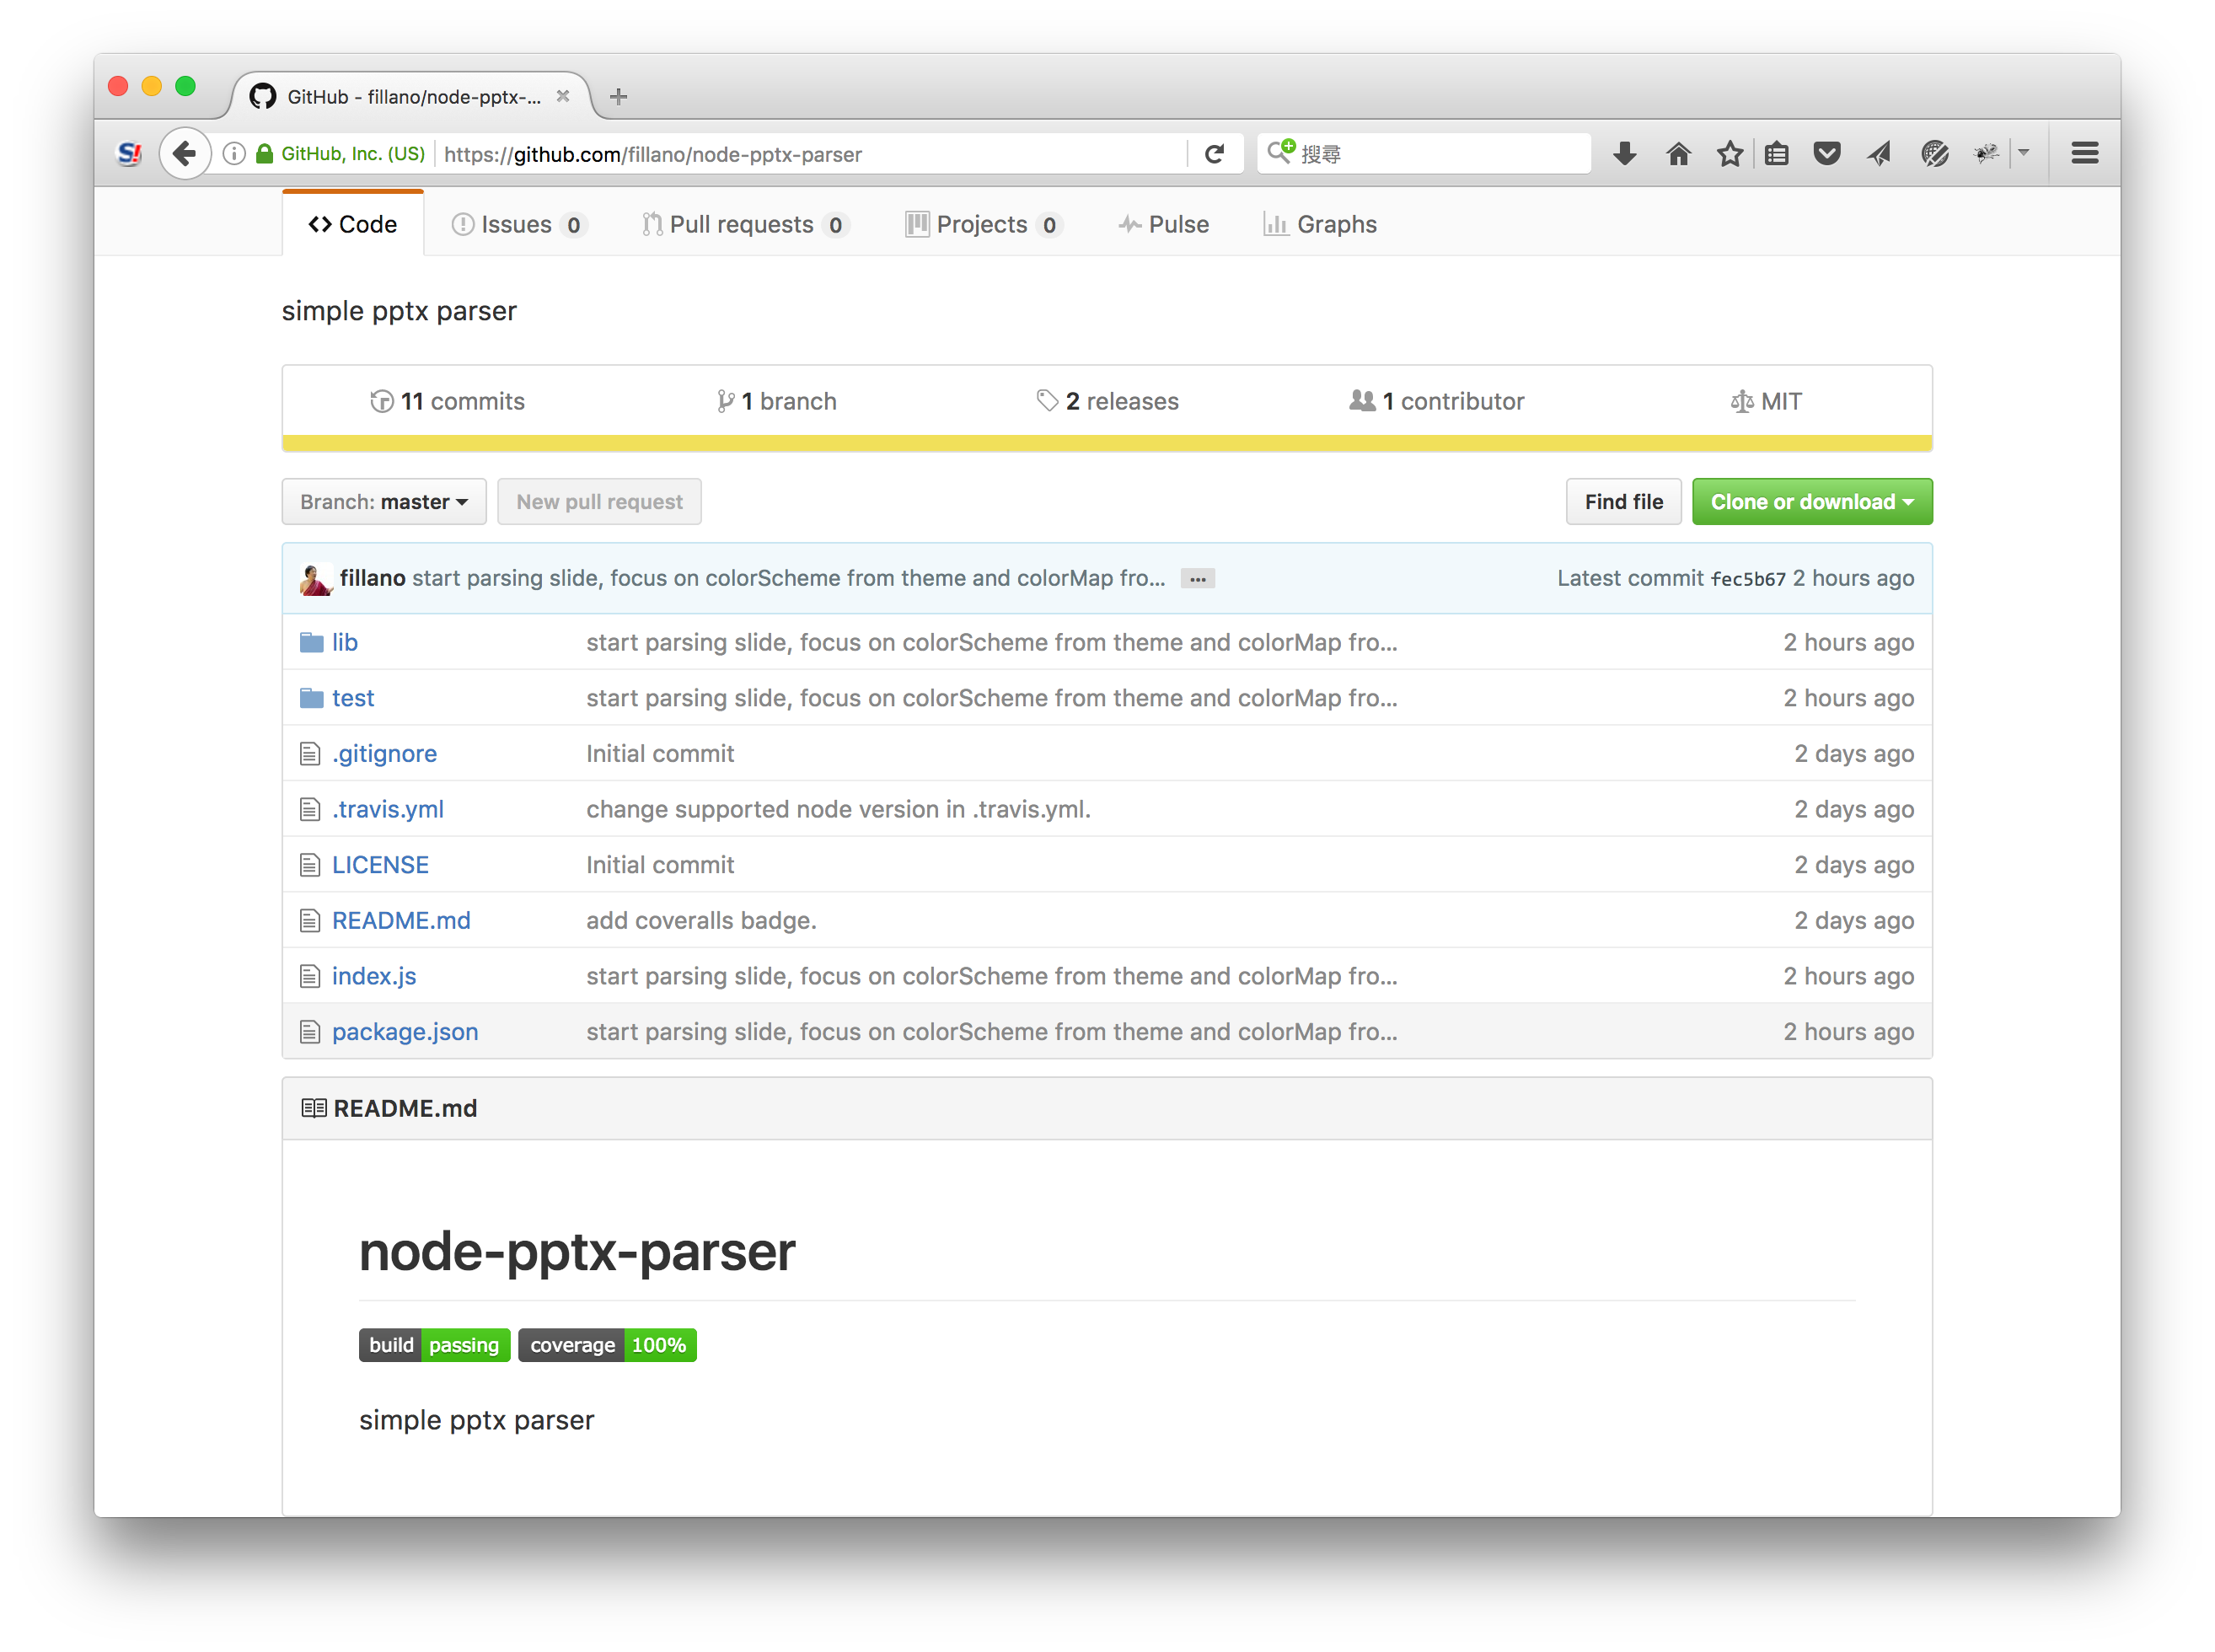
Task: Click the file icon beside .gitignore
Action: click(310, 753)
